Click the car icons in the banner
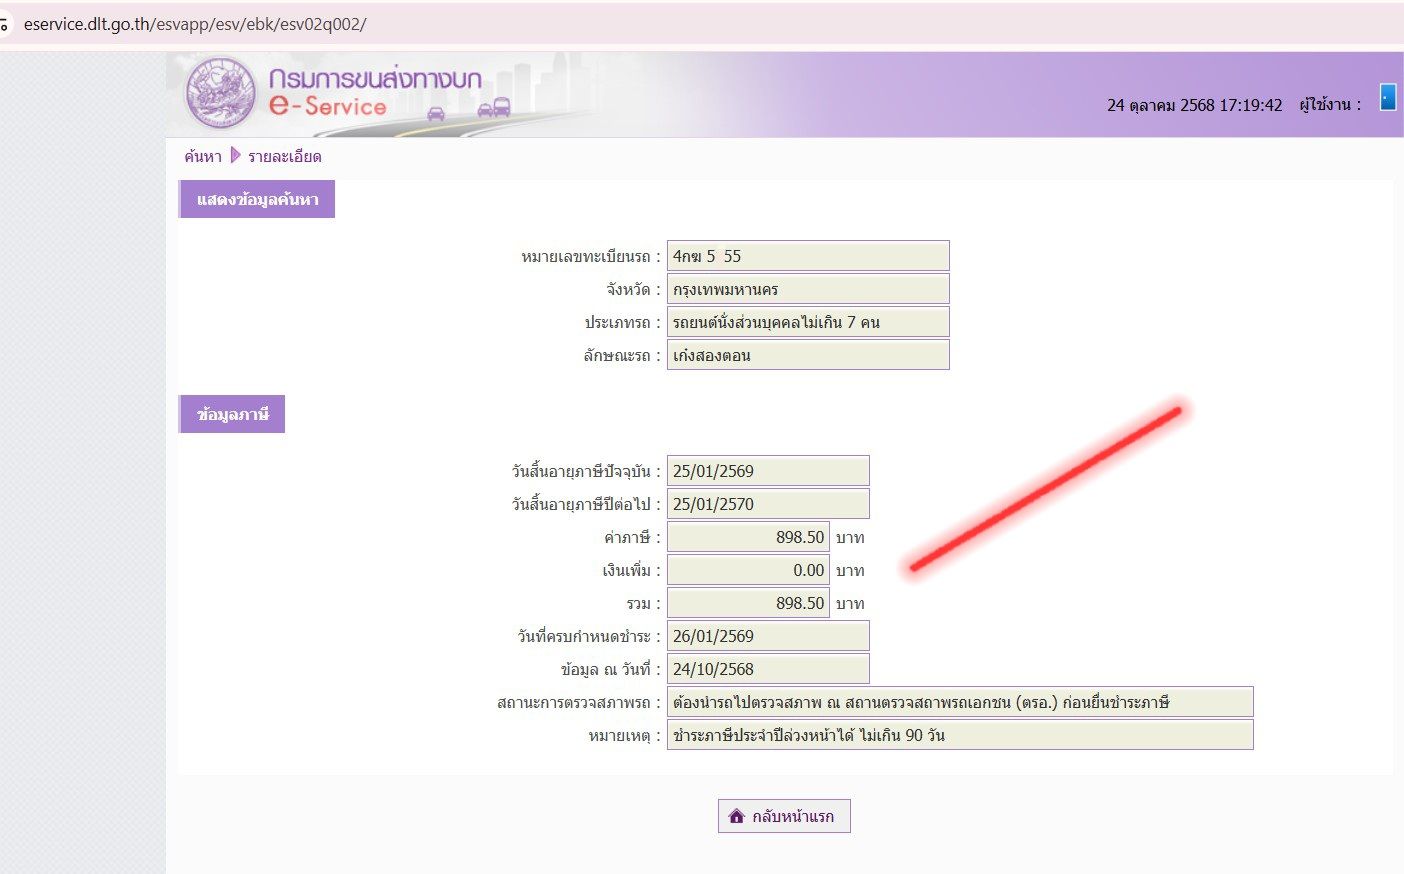This screenshot has width=1404, height=874. [x=494, y=108]
